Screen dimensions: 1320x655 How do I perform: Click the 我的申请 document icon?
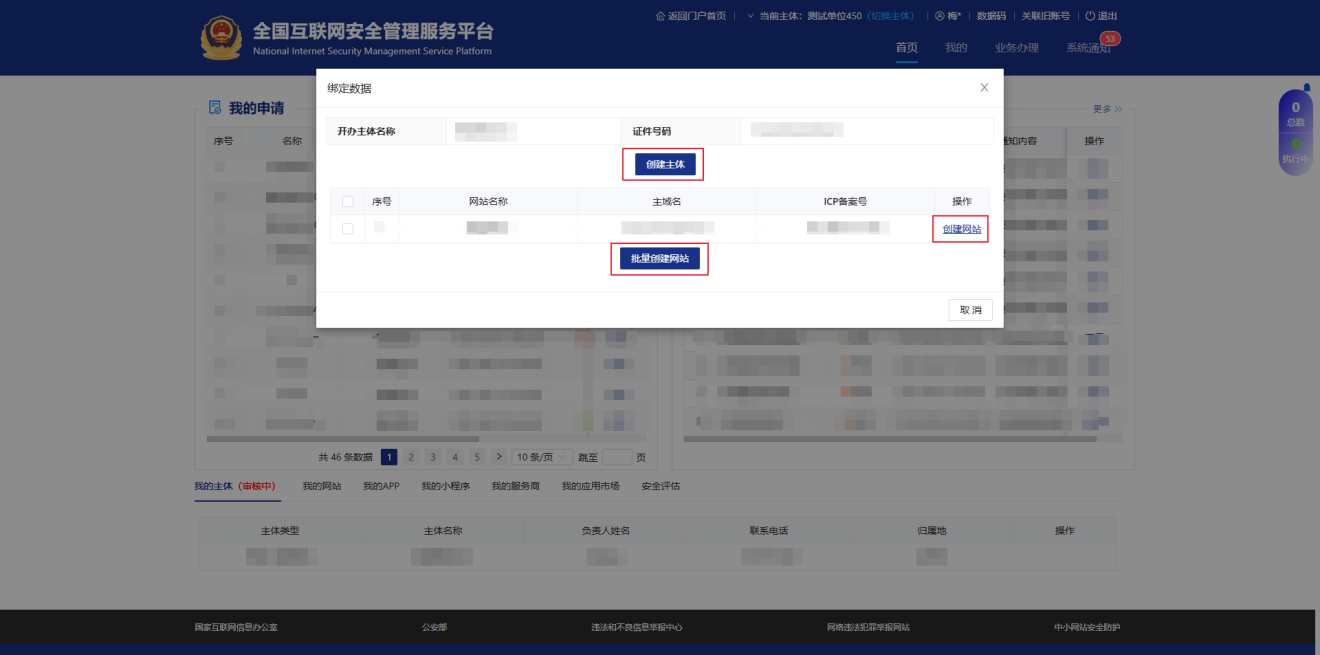[214, 108]
